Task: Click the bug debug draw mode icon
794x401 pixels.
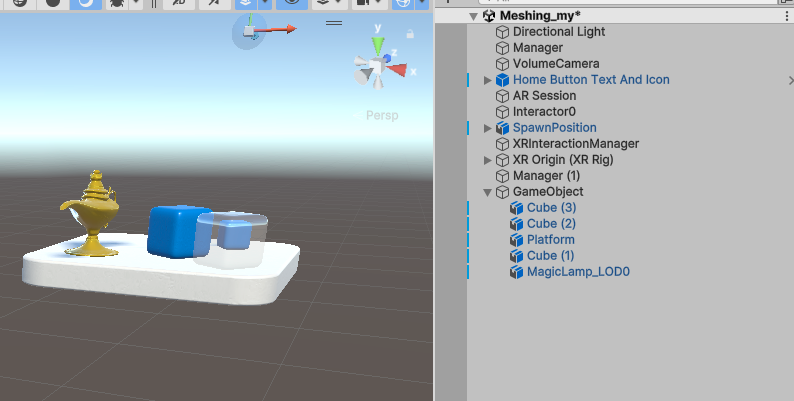Action: tap(117, 3)
